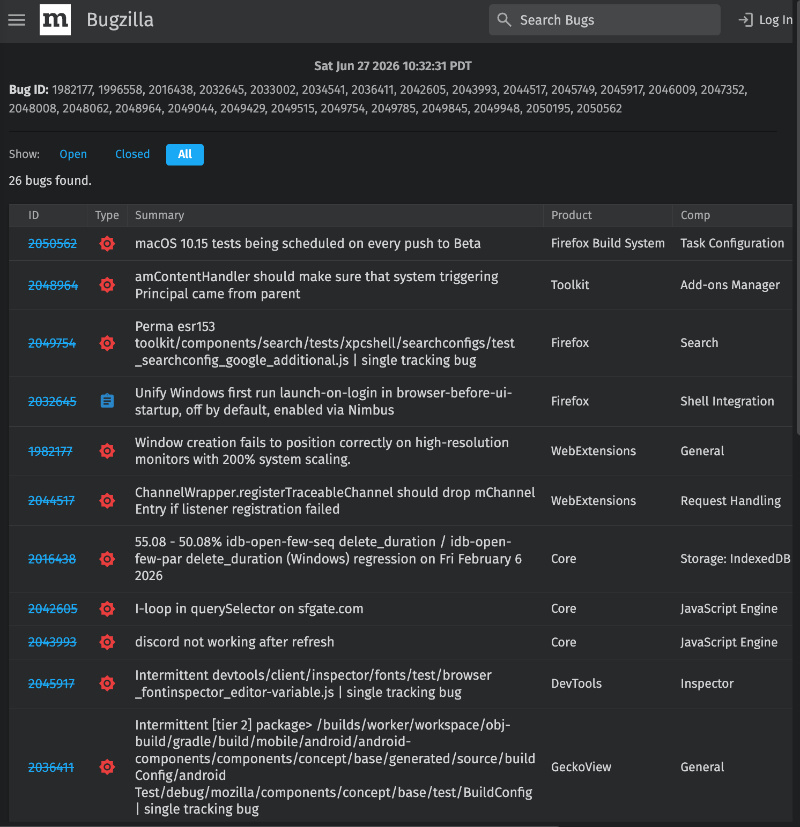
Task: Sort by Product column header
Action: [571, 215]
